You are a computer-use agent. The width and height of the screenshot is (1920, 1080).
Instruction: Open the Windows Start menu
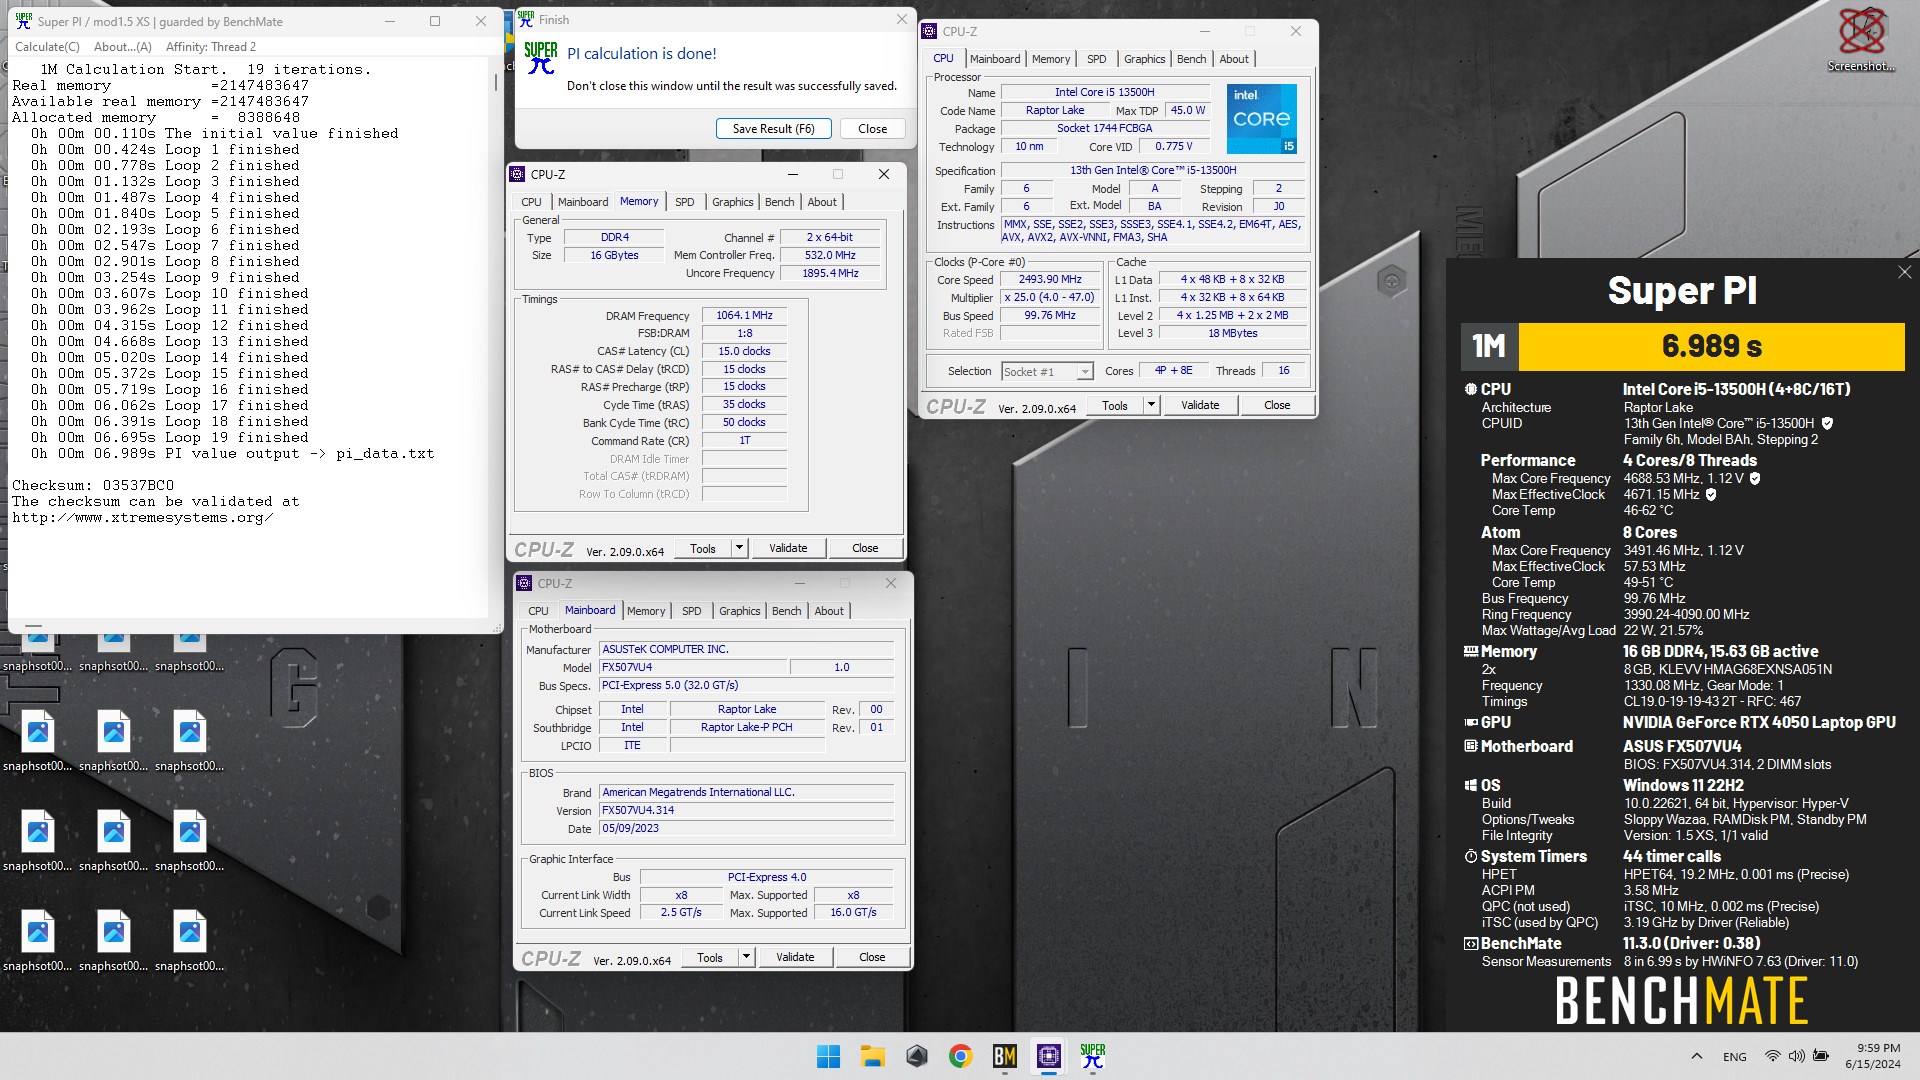point(828,1056)
